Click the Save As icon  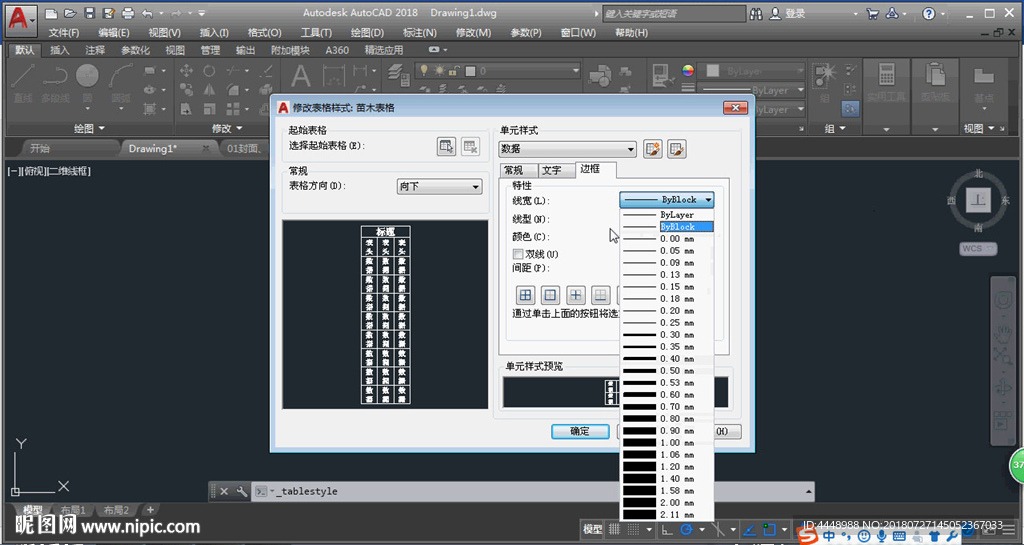pyautogui.click(x=108, y=13)
